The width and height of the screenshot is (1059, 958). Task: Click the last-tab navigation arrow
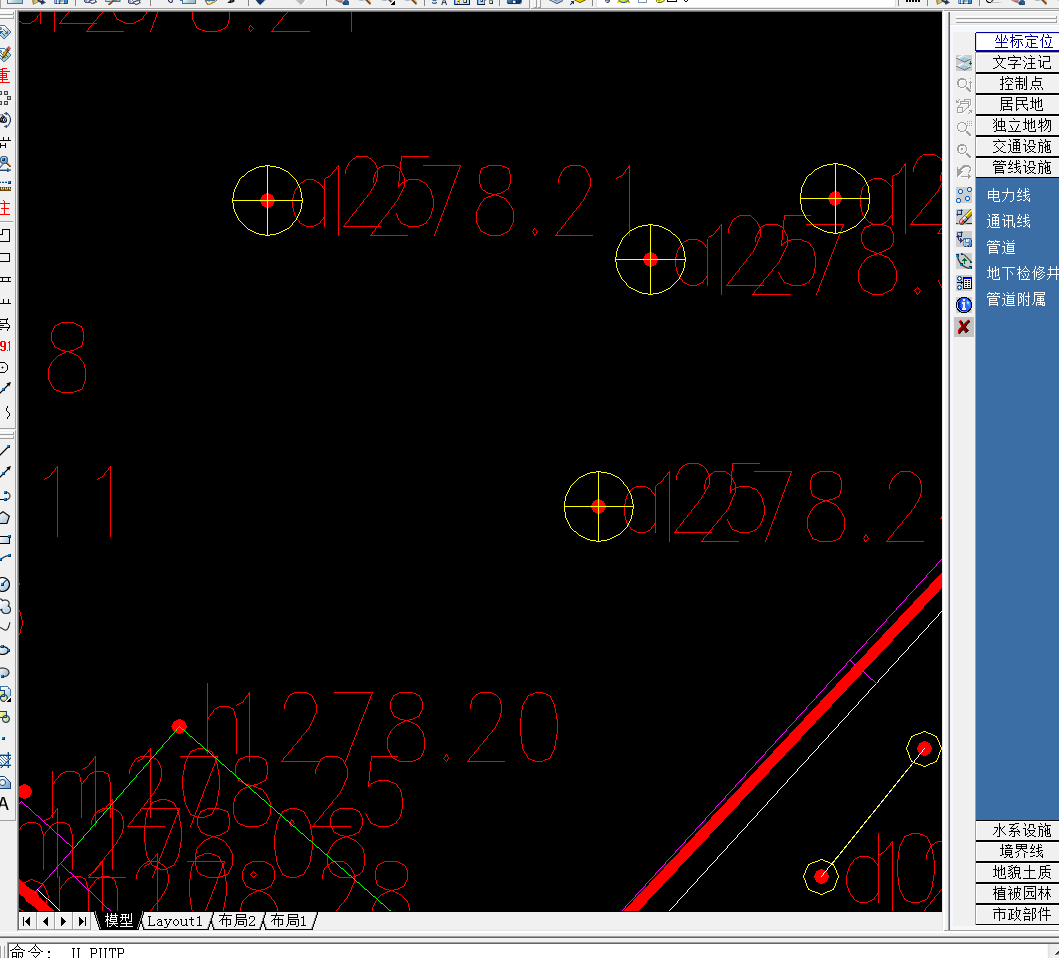click(81, 921)
